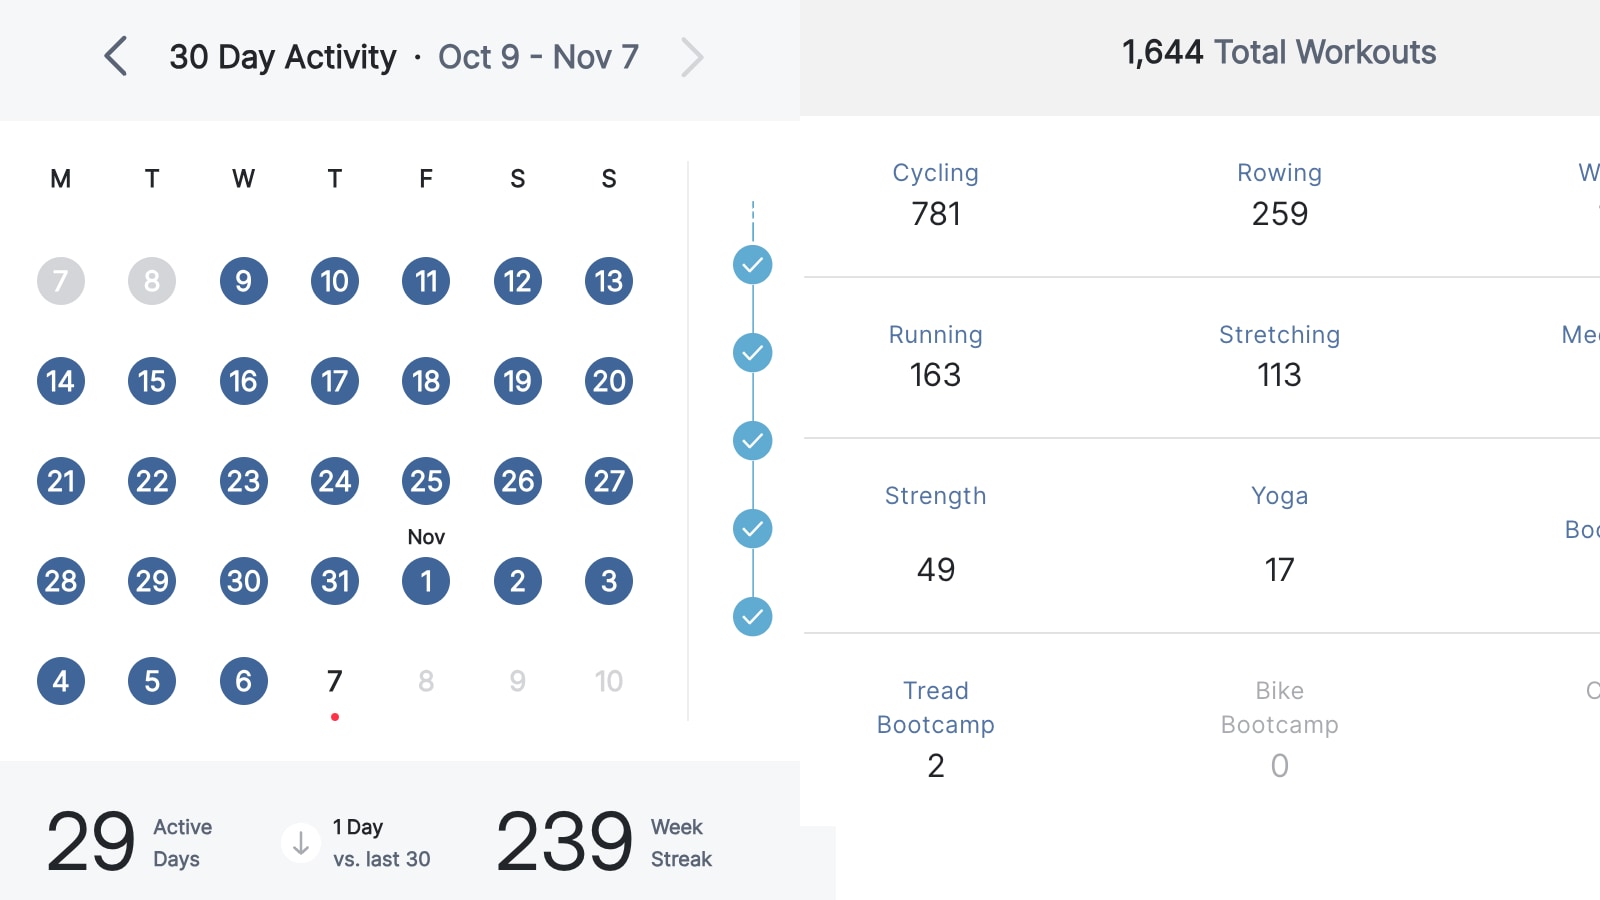Select the fourth week streak checkmark
The image size is (1600, 900).
coord(753,529)
